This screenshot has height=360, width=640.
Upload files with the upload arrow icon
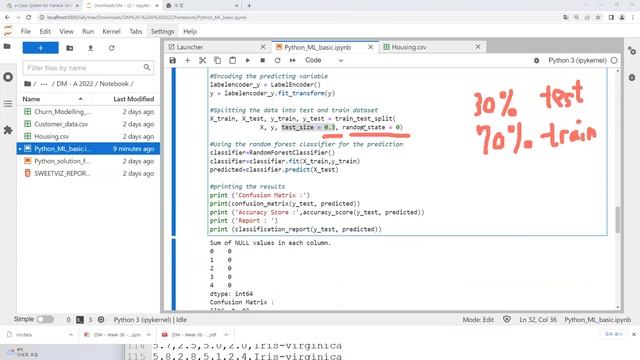[x=91, y=48]
